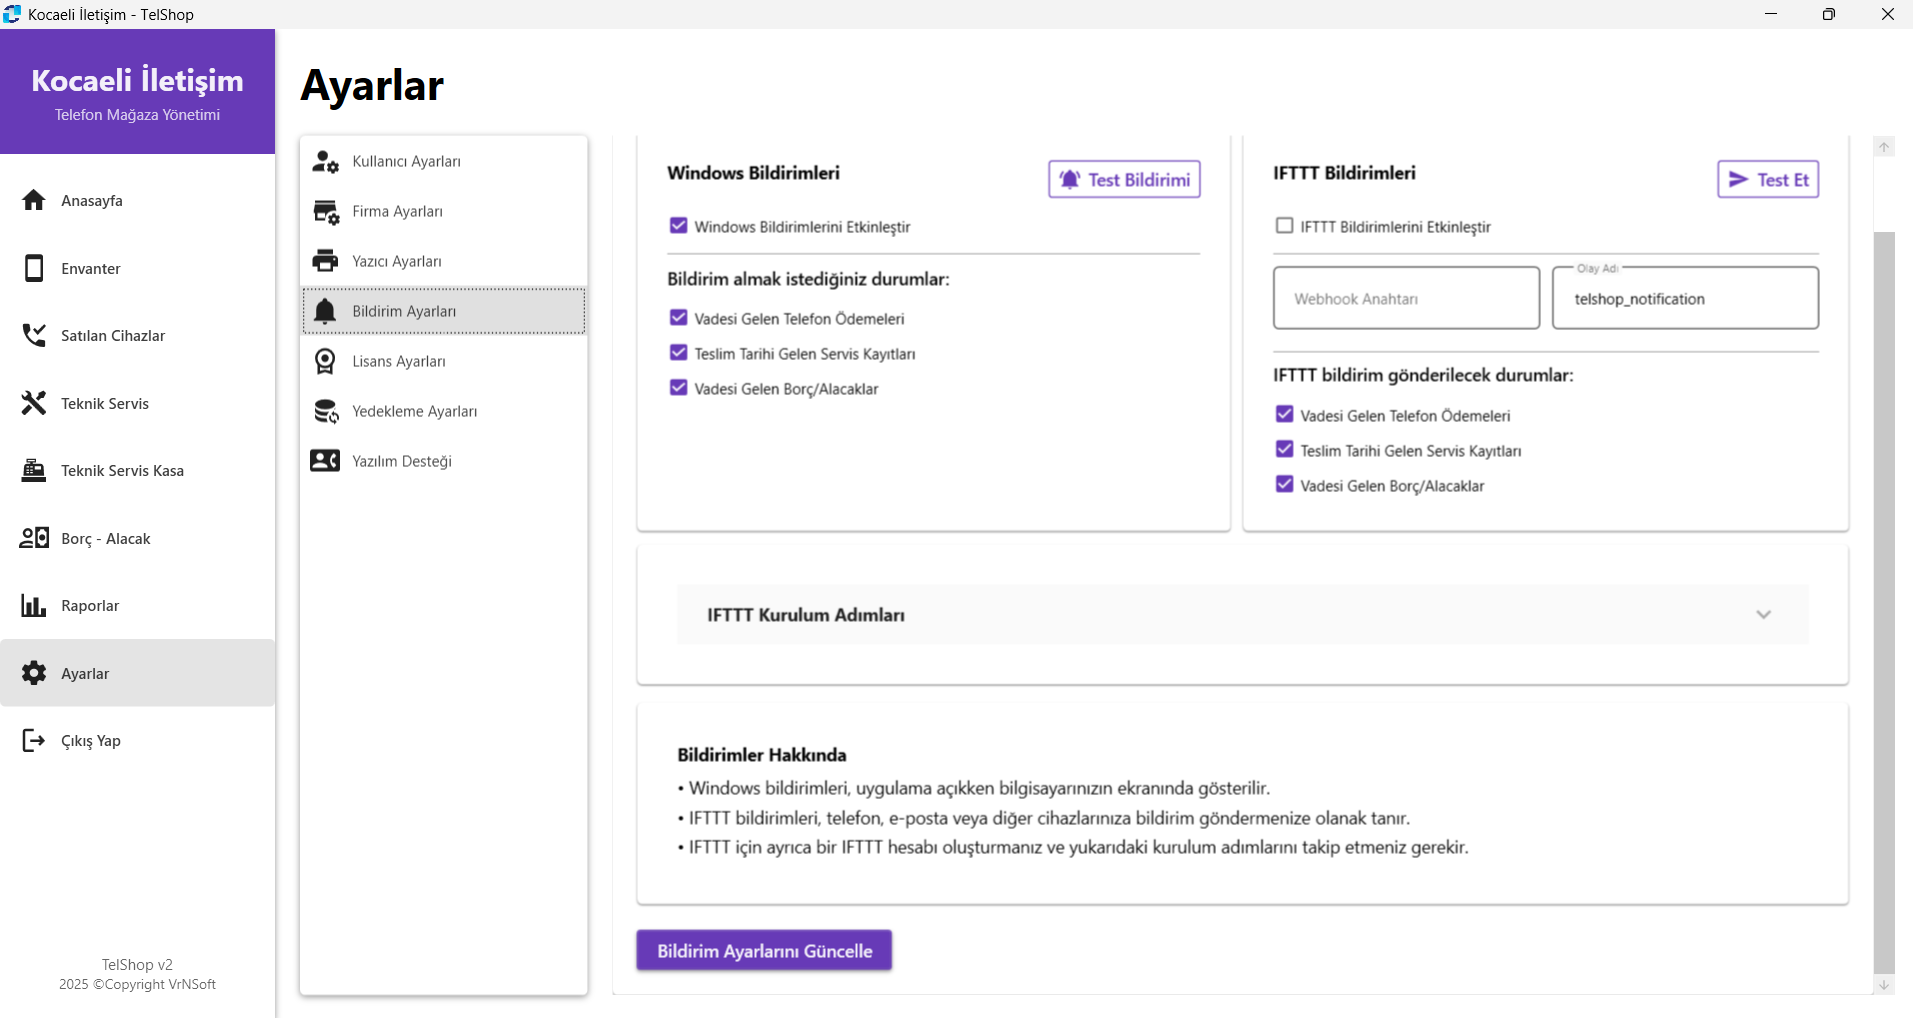
Task: Click the logout icon for Çıkış Yap
Action: tap(34, 740)
